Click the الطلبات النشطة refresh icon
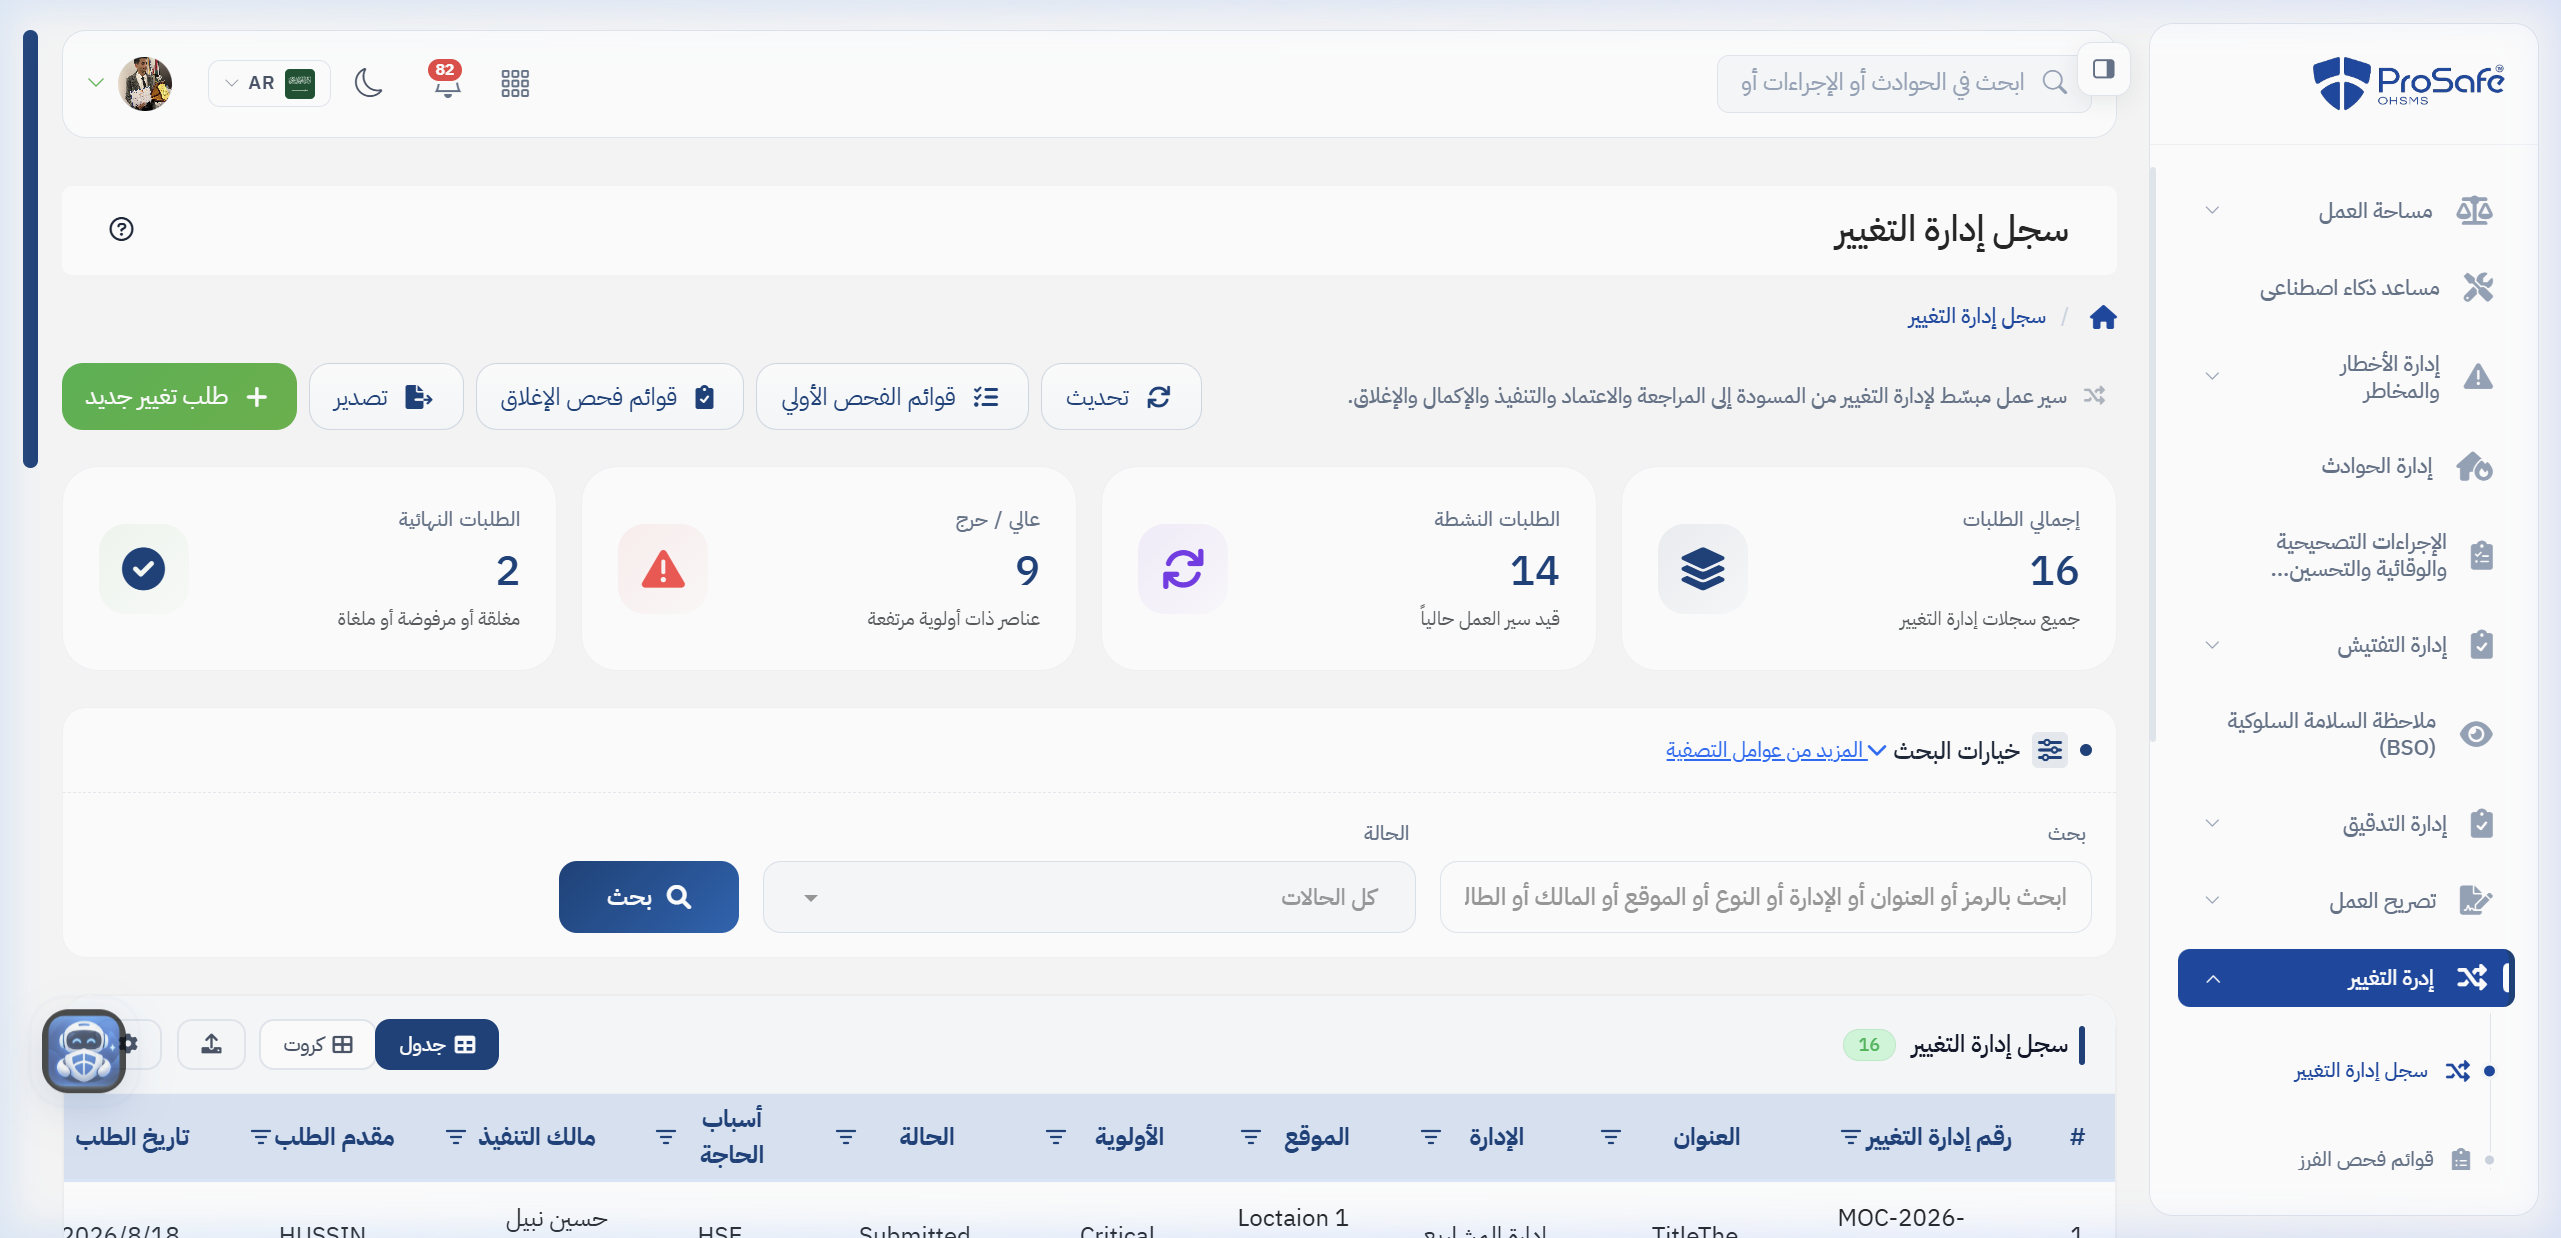Viewport: 2561px width, 1238px height. tap(1182, 569)
